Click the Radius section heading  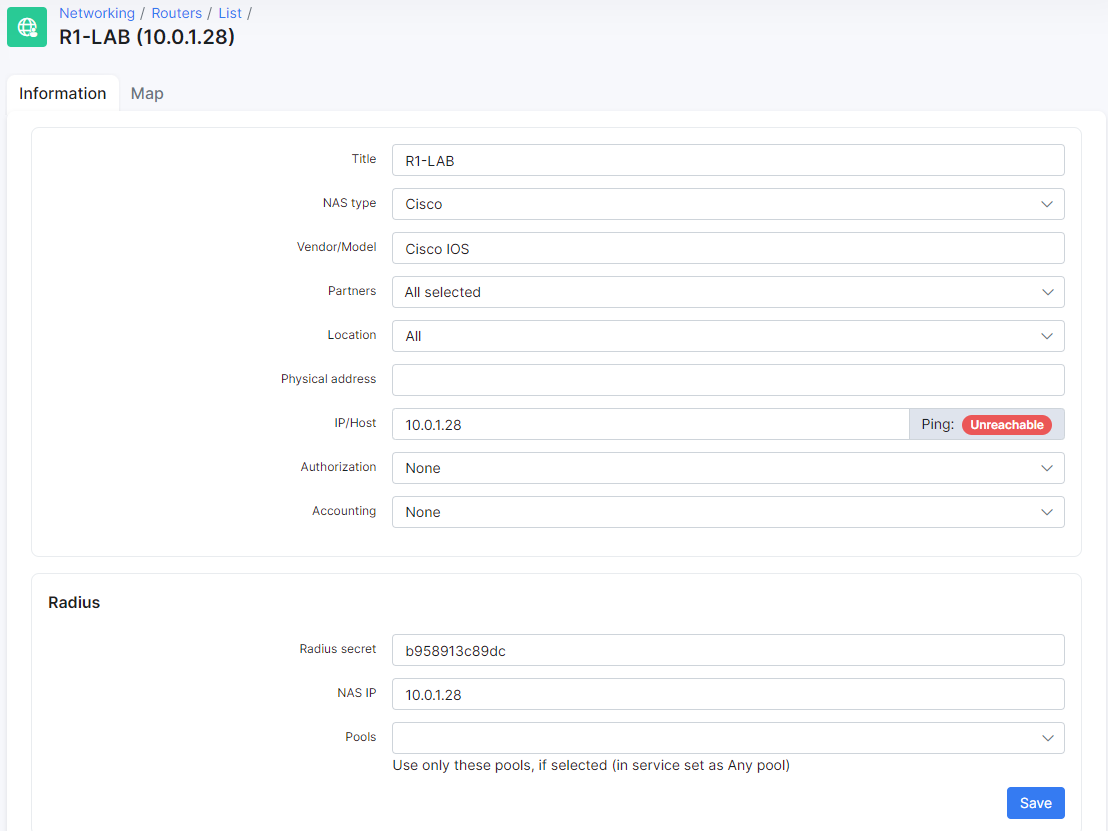74,603
